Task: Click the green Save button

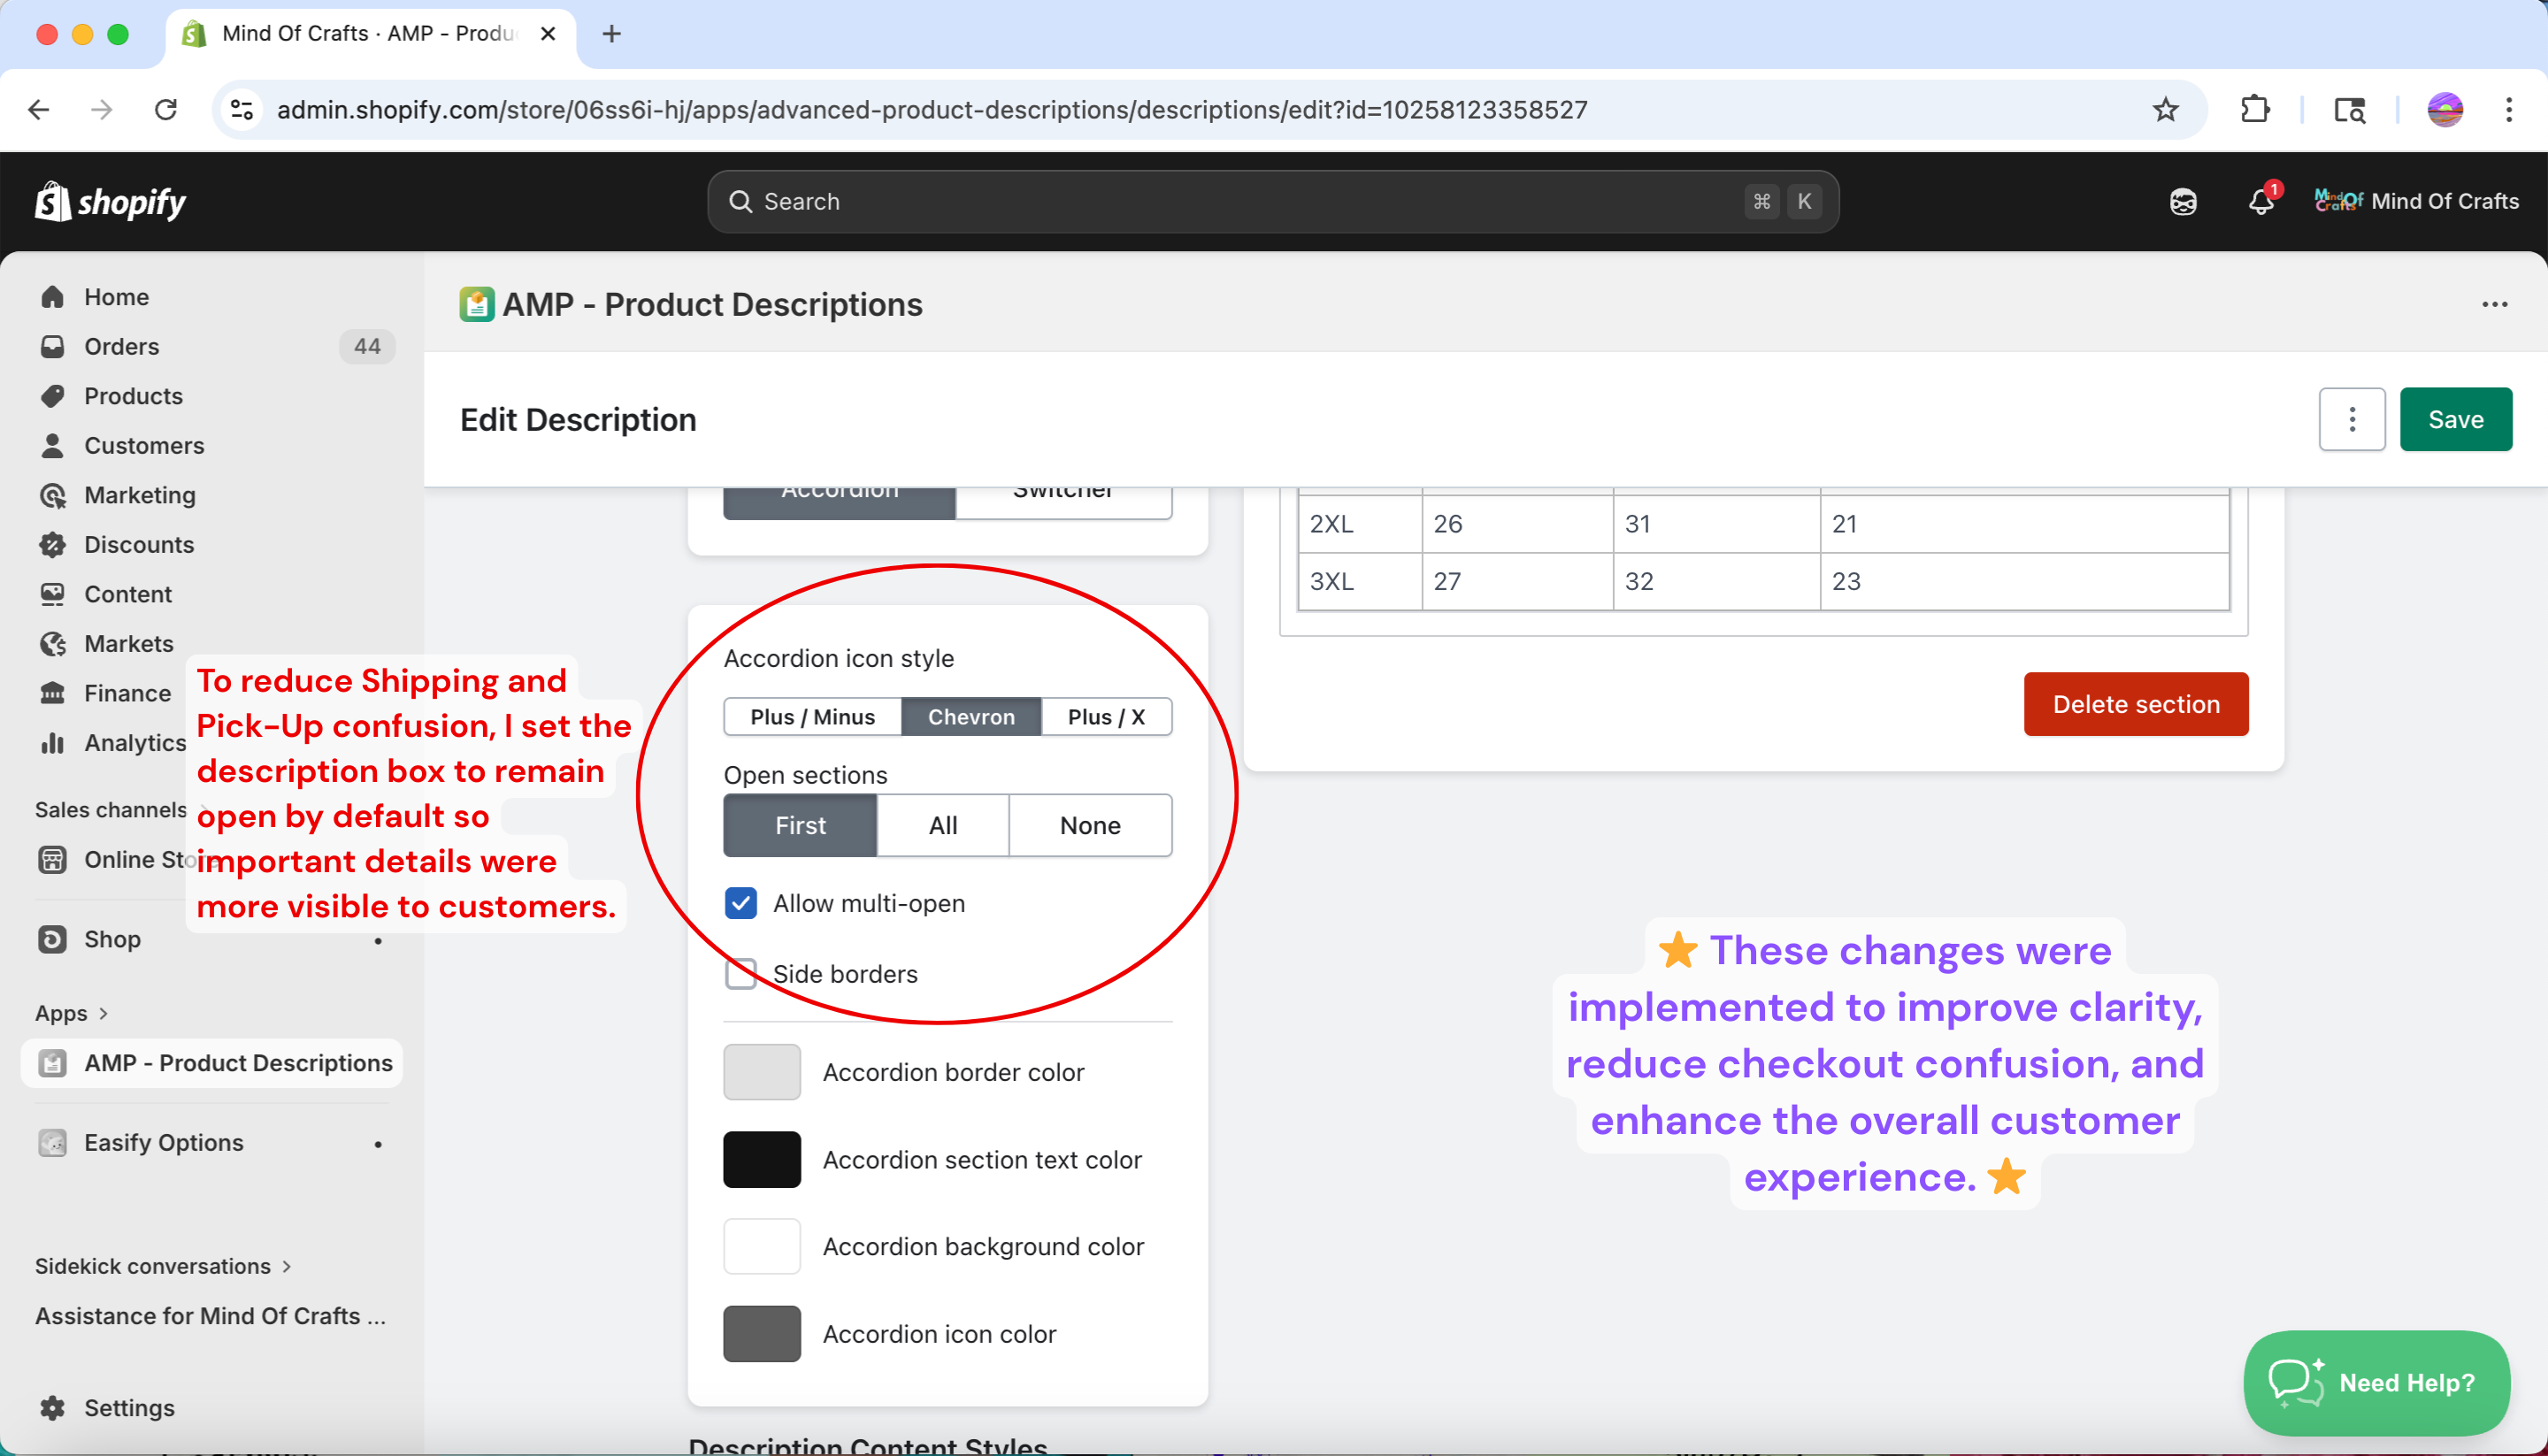Action: coord(2455,419)
